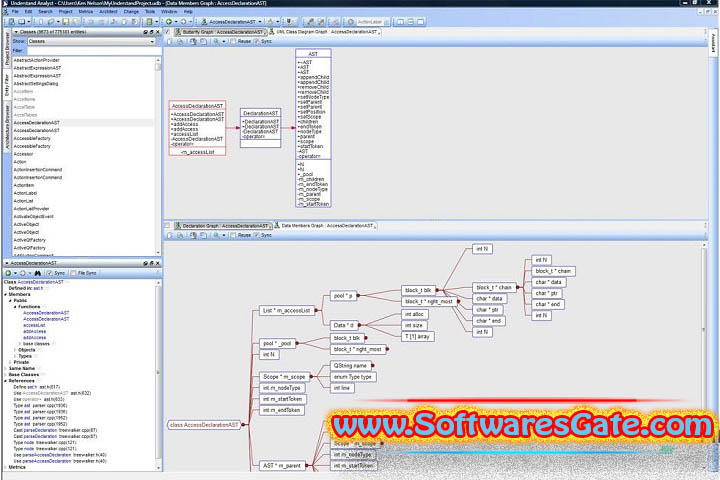Toggle checkbox left of Declaration Graph tab

(x=168, y=226)
